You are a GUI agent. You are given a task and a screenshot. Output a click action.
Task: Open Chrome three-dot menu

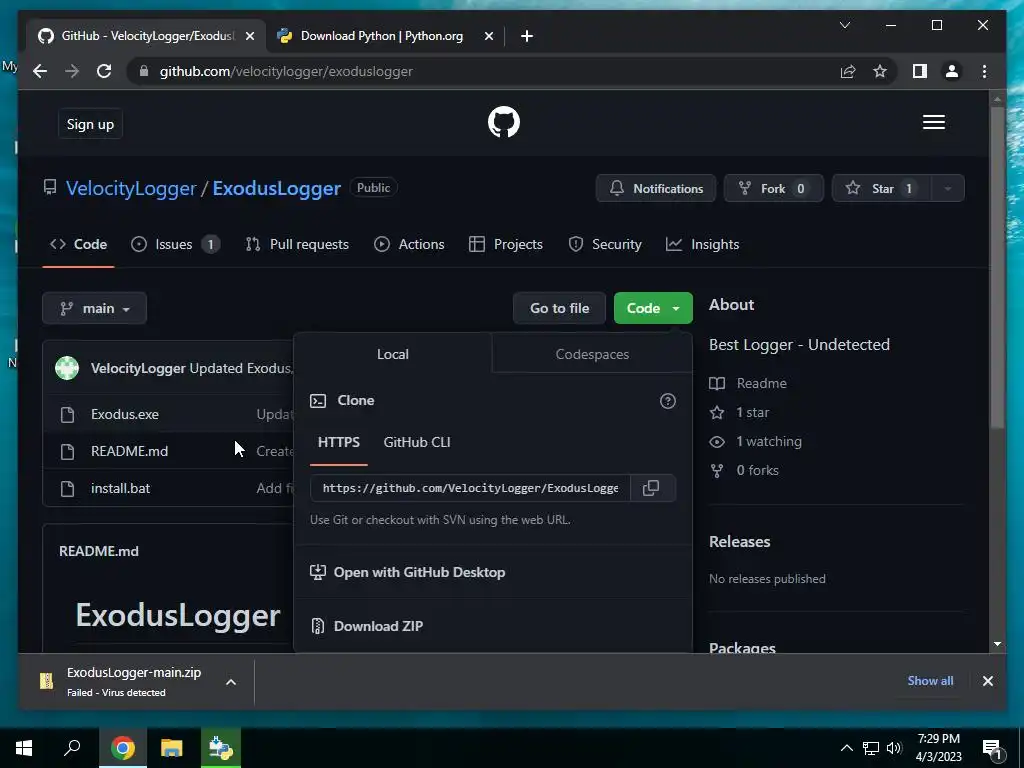click(x=984, y=71)
